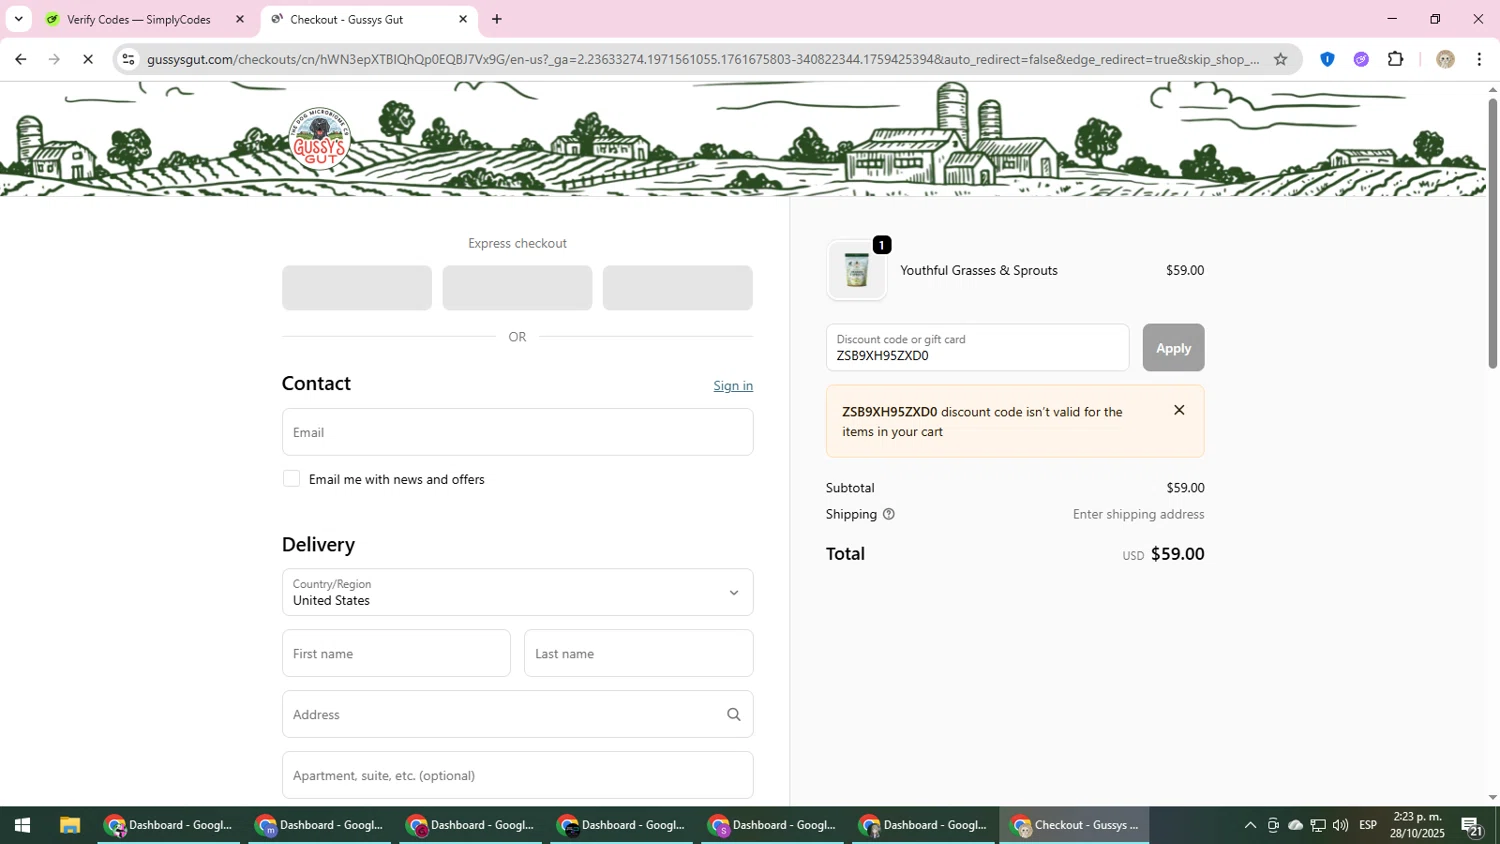The image size is (1500, 844).
Task: Focus the First name field
Action: coord(396,653)
